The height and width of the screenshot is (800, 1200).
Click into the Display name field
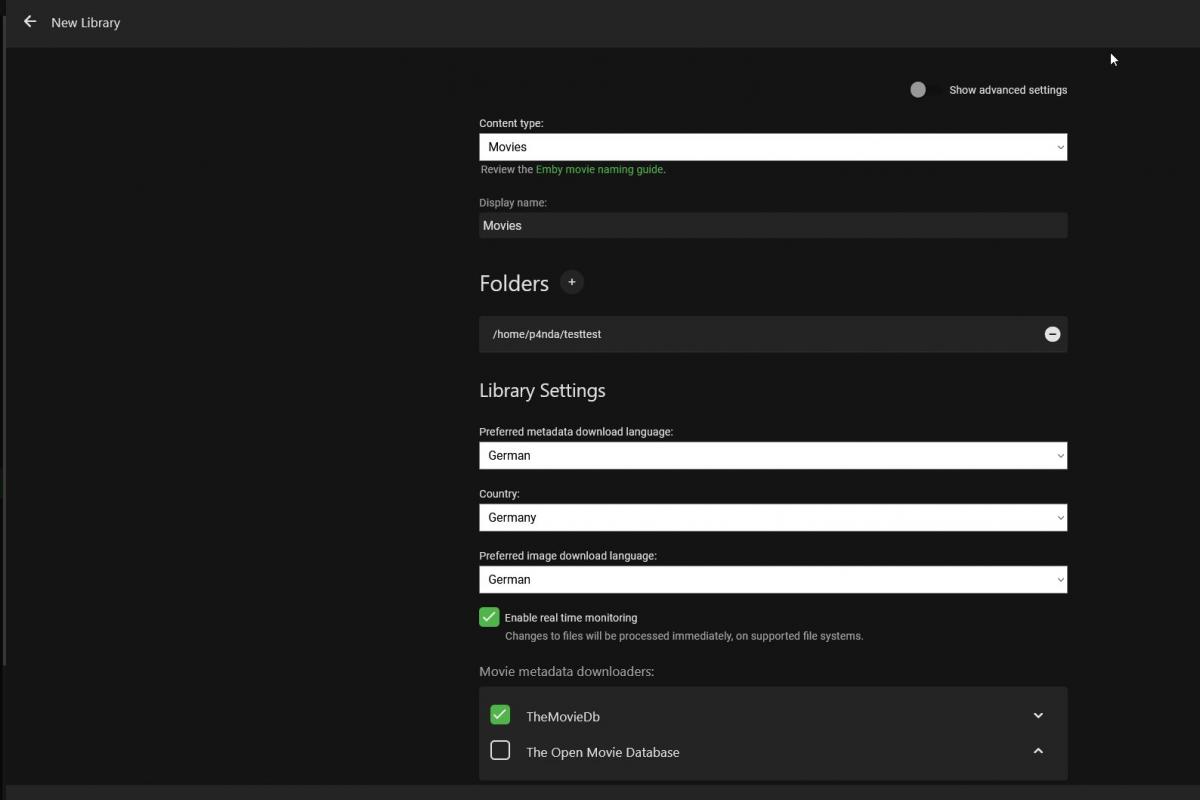point(772,225)
